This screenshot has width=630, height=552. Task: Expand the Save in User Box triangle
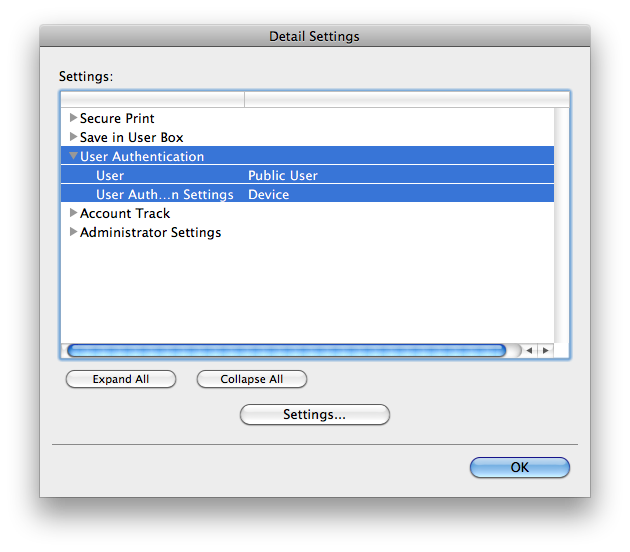click(x=73, y=137)
